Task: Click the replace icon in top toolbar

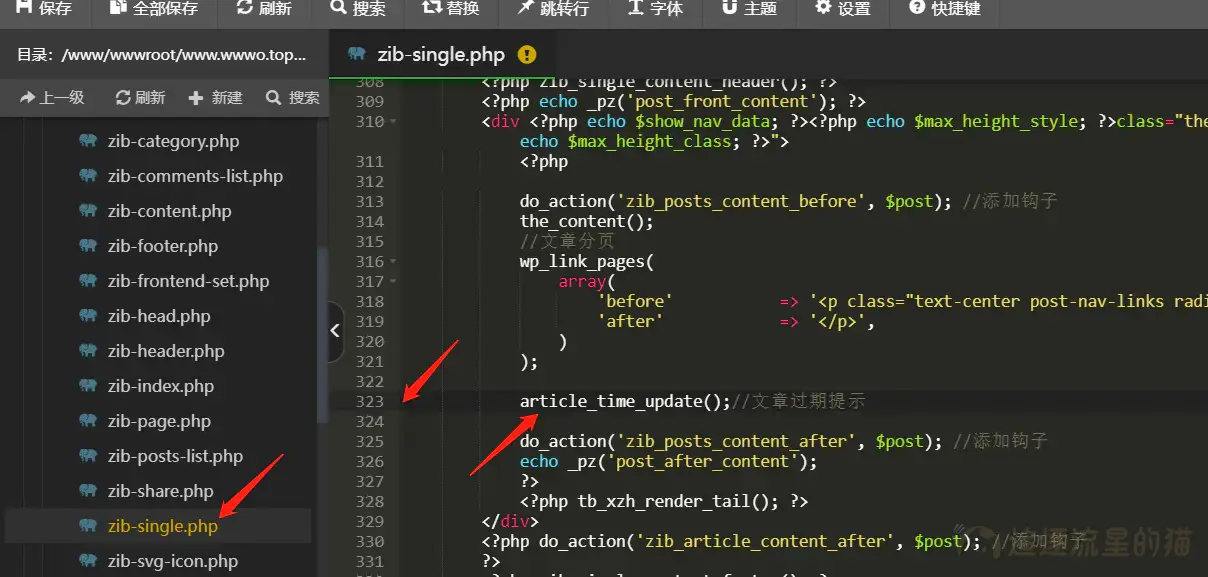Action: pyautogui.click(x=431, y=8)
